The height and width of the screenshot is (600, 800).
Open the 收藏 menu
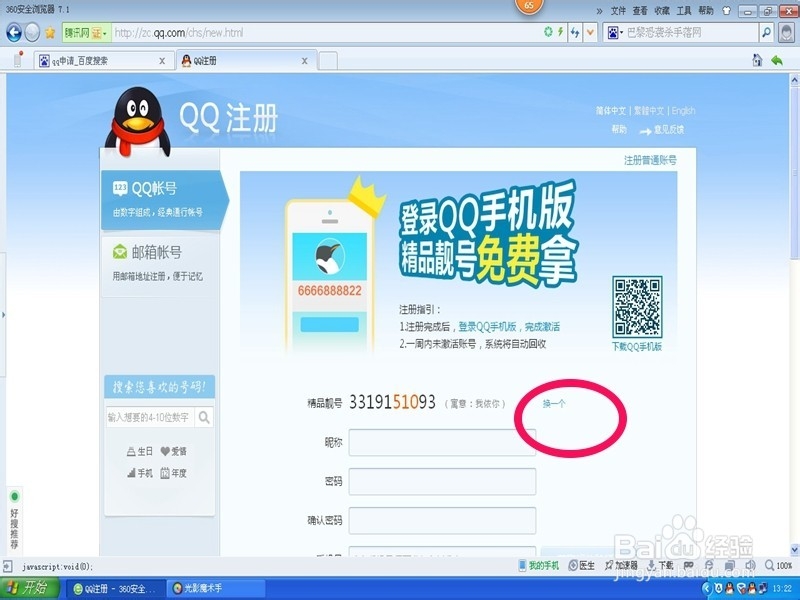pyautogui.click(x=662, y=11)
